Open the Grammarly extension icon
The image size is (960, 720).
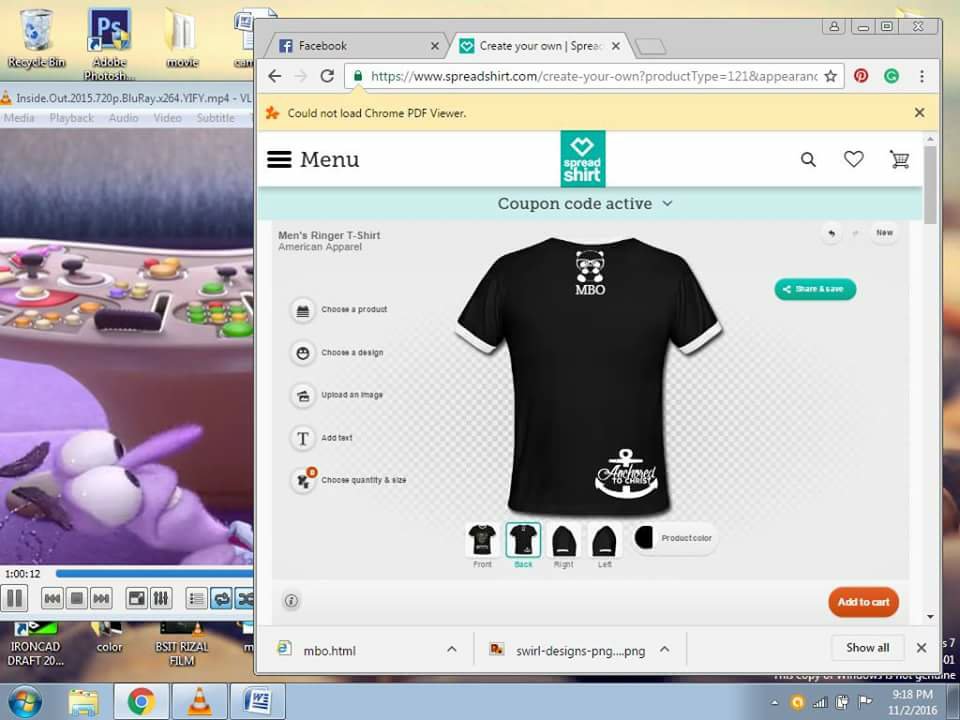click(891, 76)
